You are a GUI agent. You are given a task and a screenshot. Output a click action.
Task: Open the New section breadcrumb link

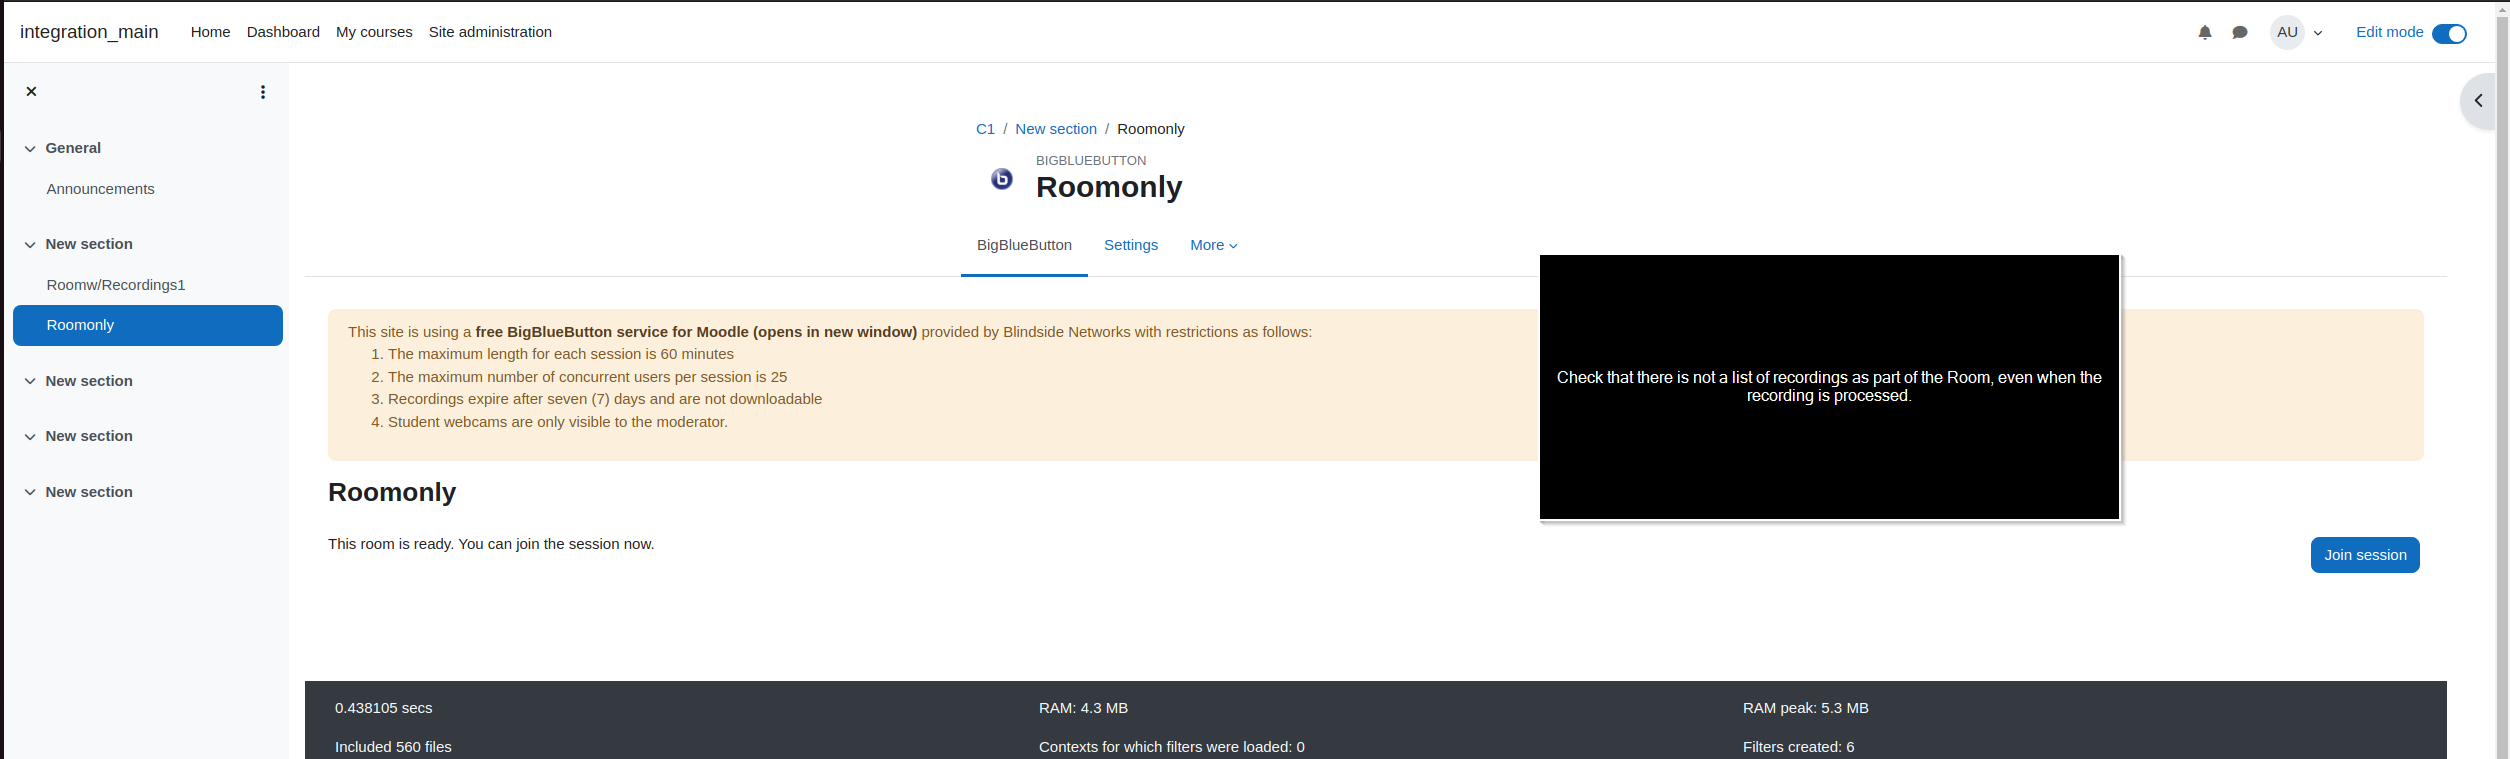tap(1056, 129)
